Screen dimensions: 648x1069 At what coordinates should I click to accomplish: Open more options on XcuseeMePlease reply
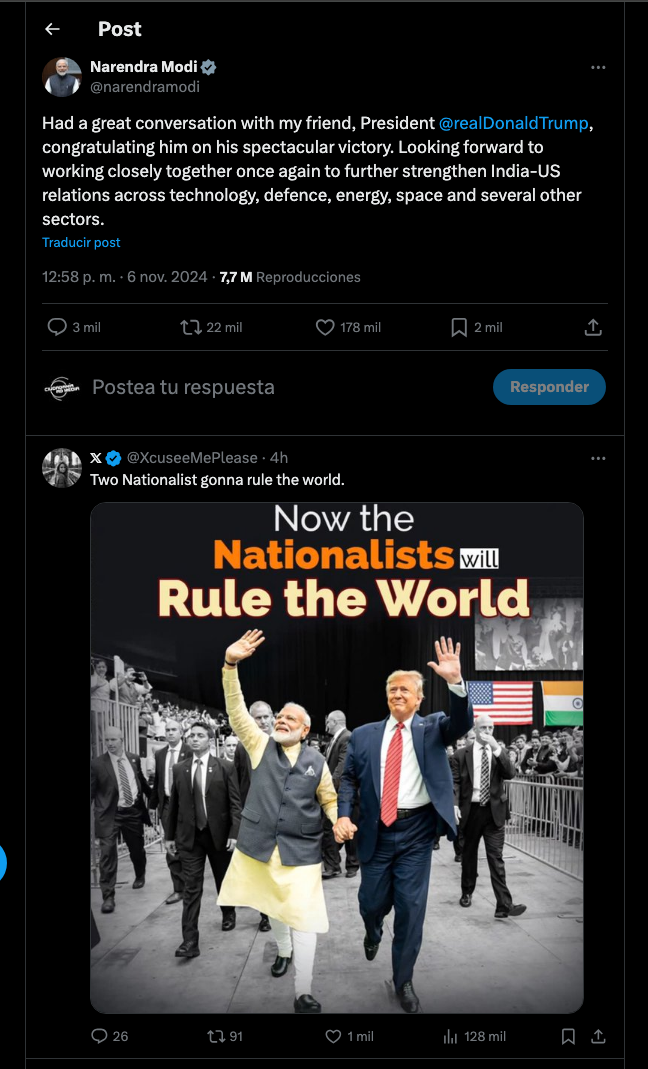coord(598,458)
